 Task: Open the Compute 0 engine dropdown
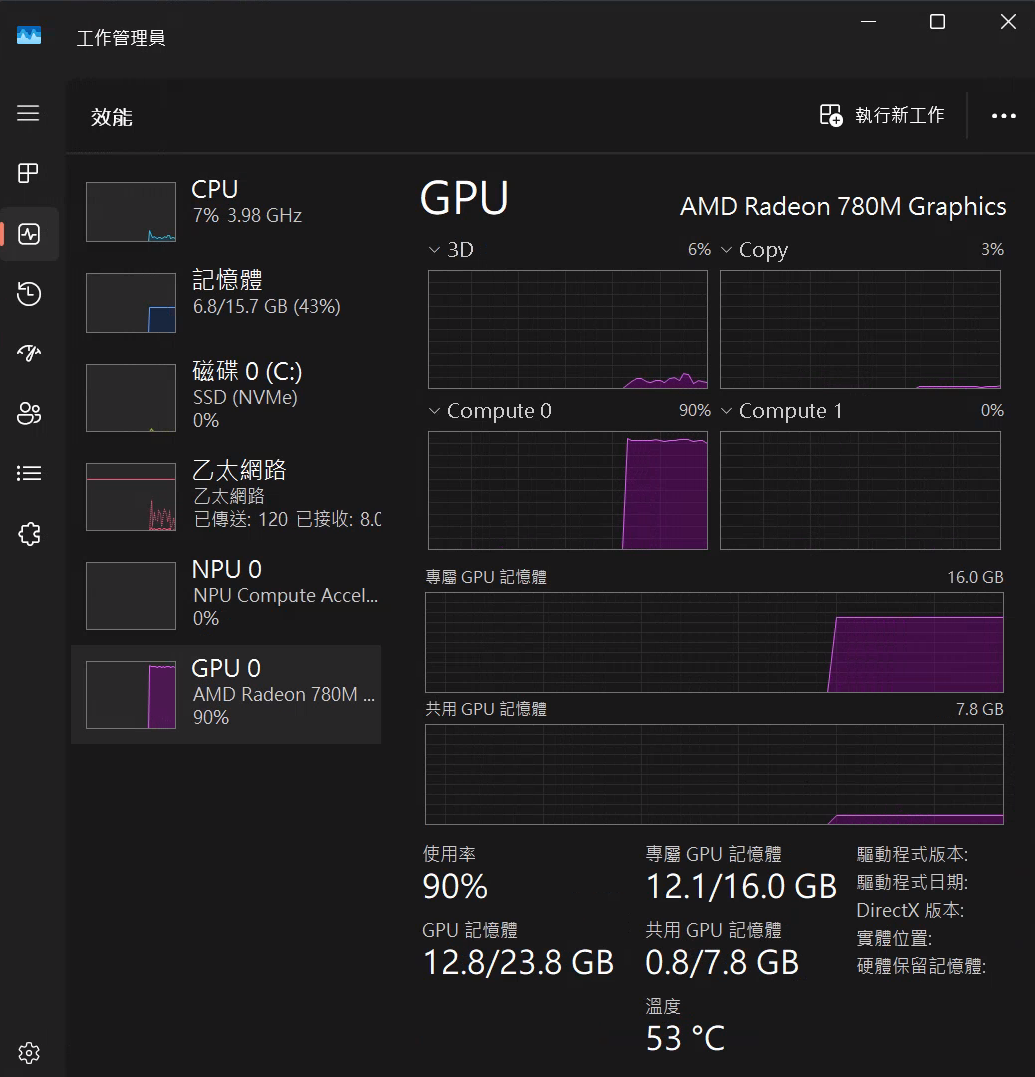click(x=435, y=411)
